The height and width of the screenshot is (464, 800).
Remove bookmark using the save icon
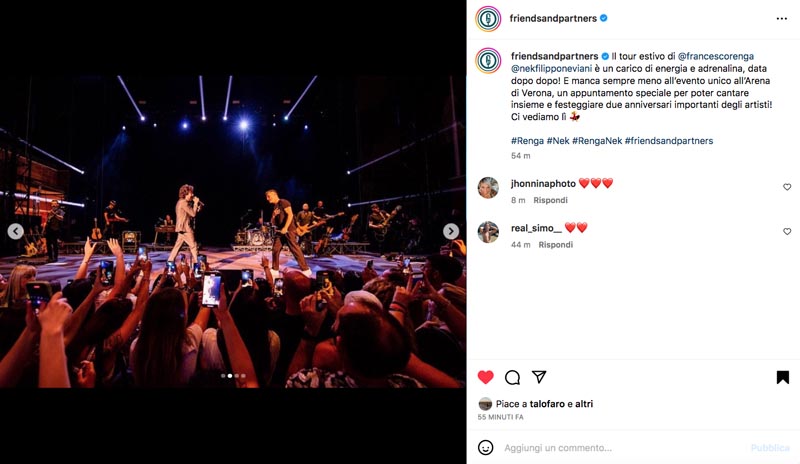[783, 377]
